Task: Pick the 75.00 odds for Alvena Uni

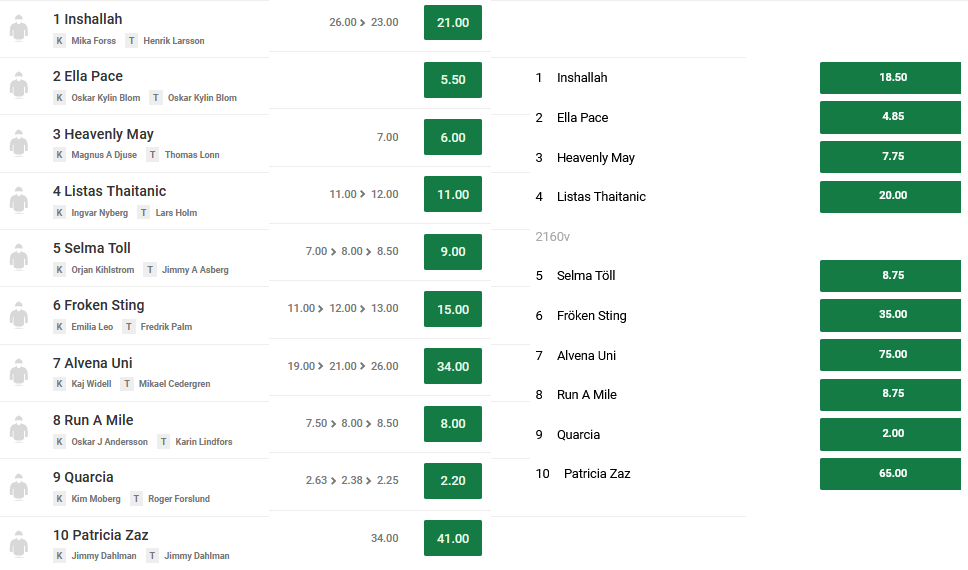Action: coord(890,354)
